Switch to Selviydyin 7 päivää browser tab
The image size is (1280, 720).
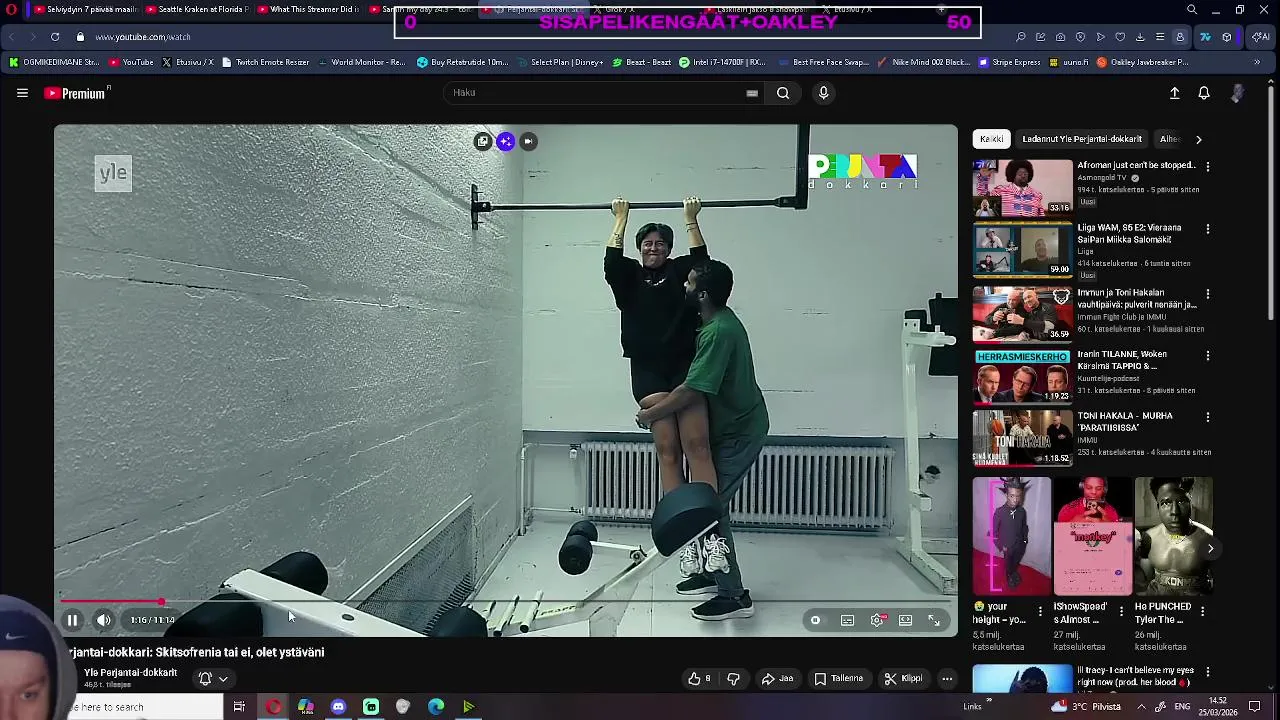85,10
